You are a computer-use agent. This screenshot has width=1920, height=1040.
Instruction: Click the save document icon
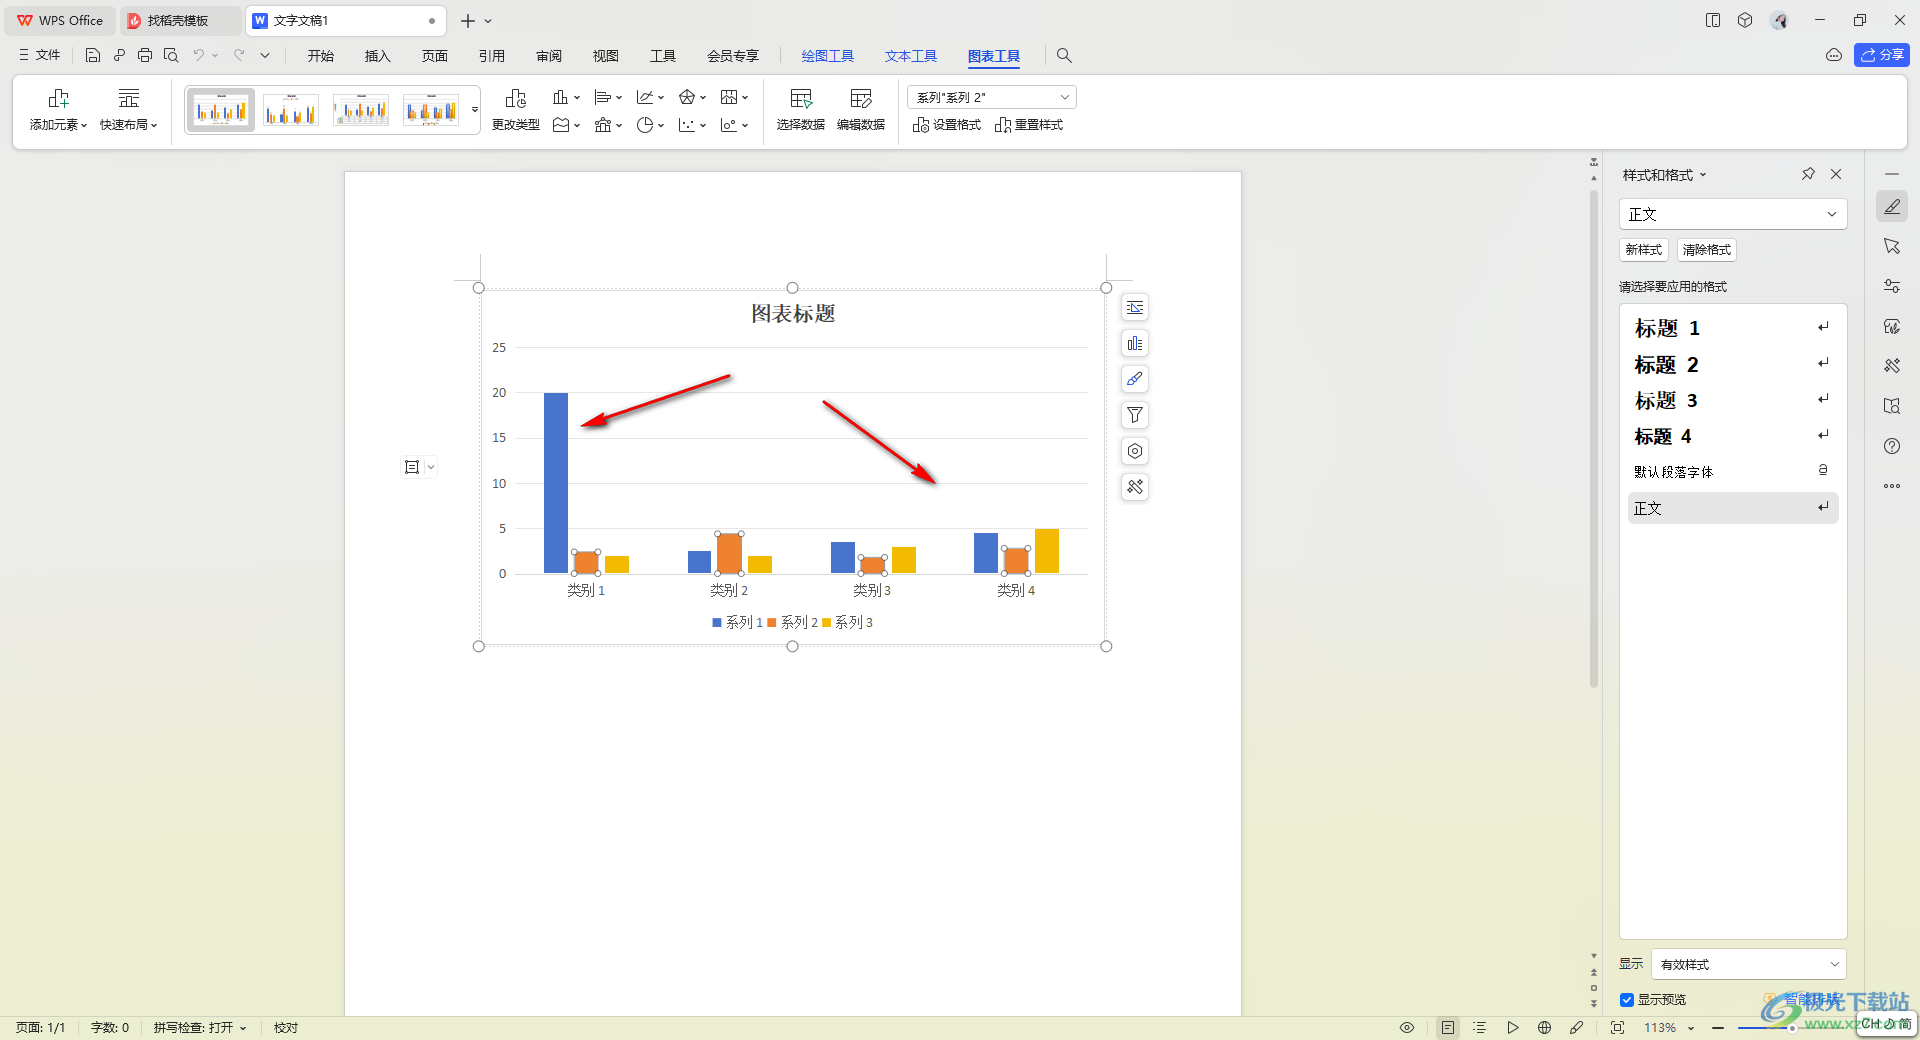[93, 56]
